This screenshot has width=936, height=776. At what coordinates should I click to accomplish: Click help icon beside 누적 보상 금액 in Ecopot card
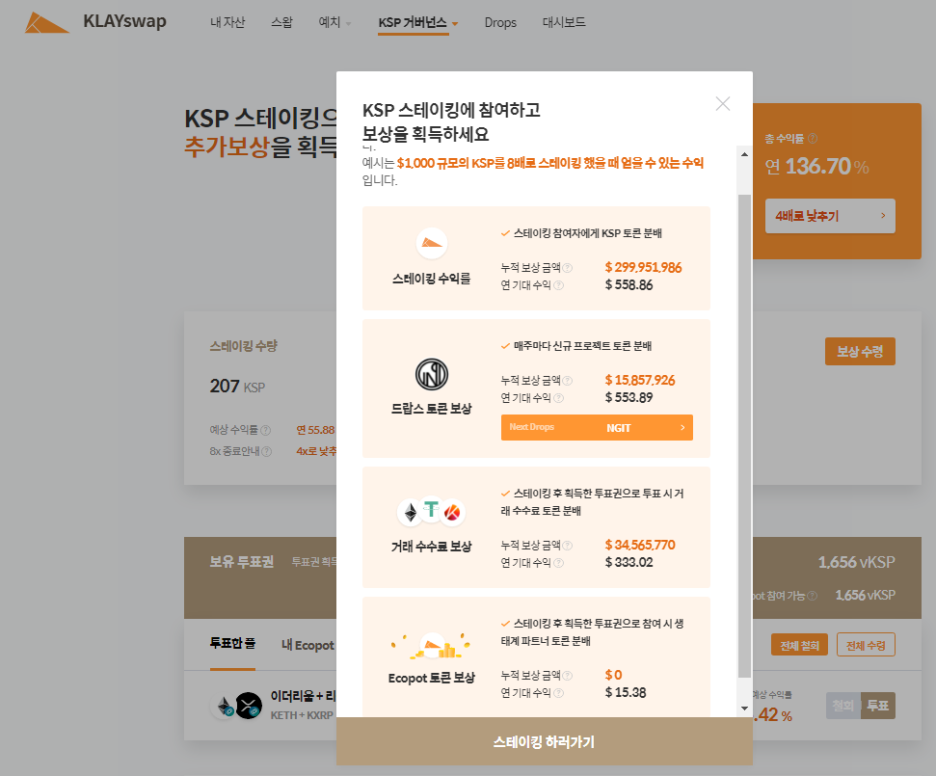point(568,676)
